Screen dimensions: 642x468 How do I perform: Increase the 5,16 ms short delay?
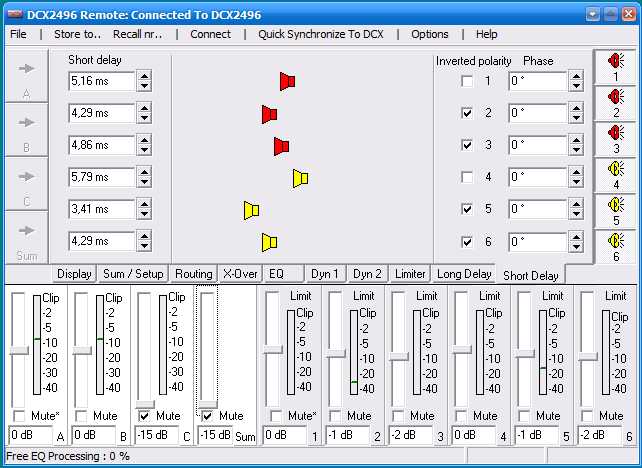pyautogui.click(x=144, y=76)
